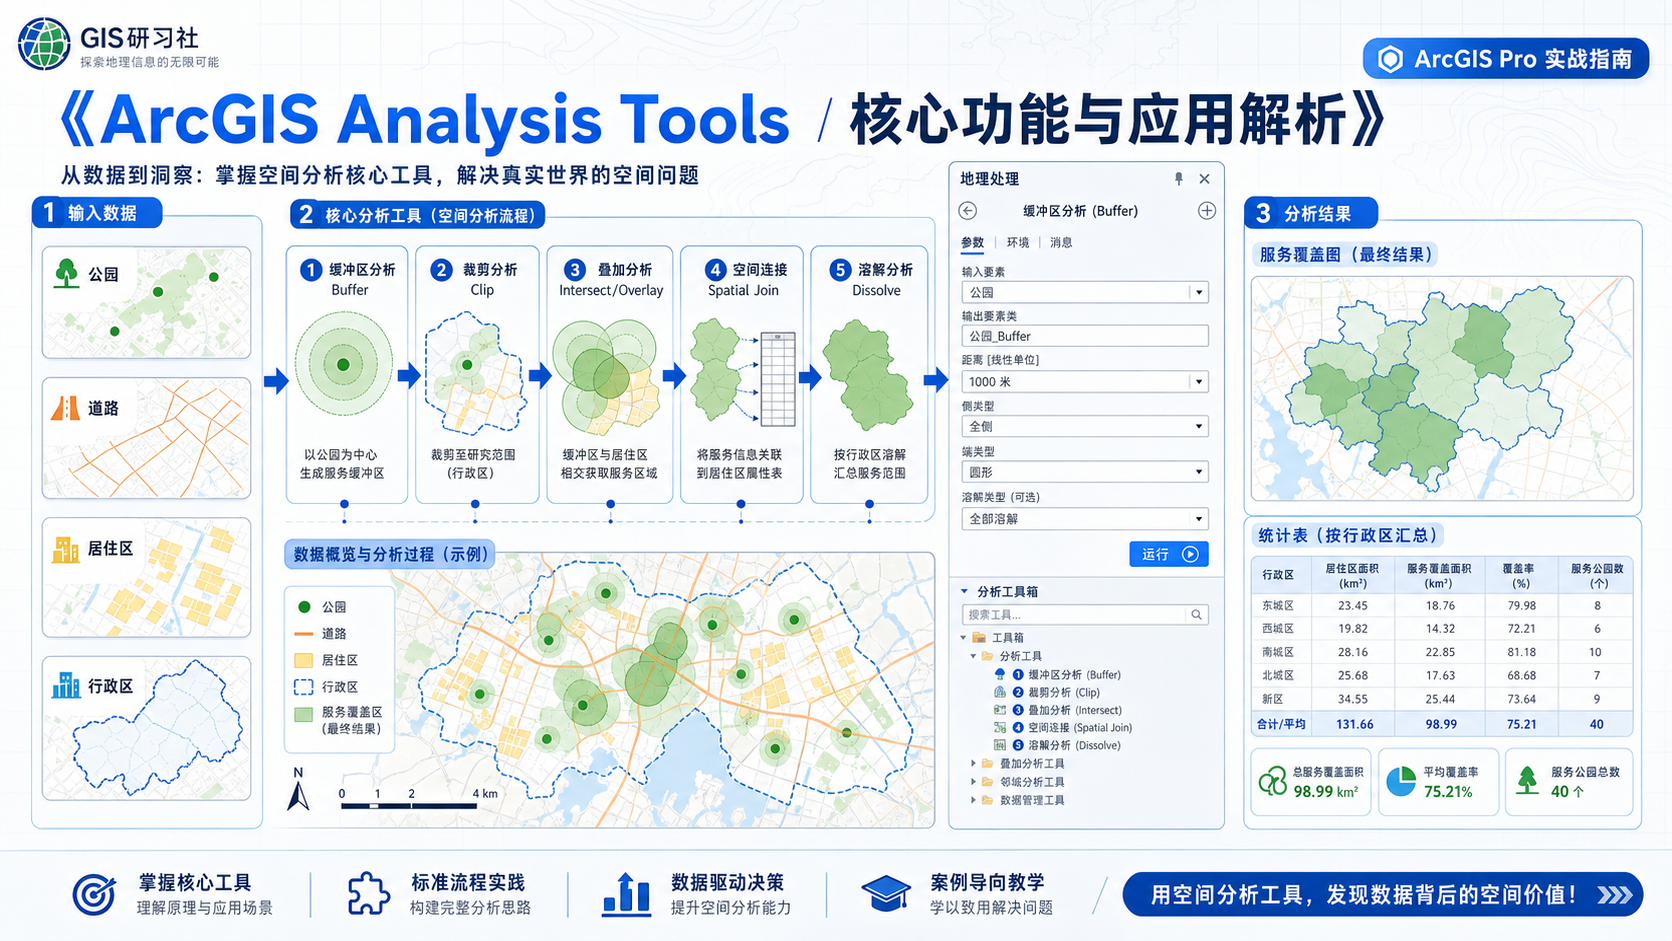The height and width of the screenshot is (941, 1672).
Task: Click the plus circle icon next to Buffer title
Action: (x=1207, y=211)
